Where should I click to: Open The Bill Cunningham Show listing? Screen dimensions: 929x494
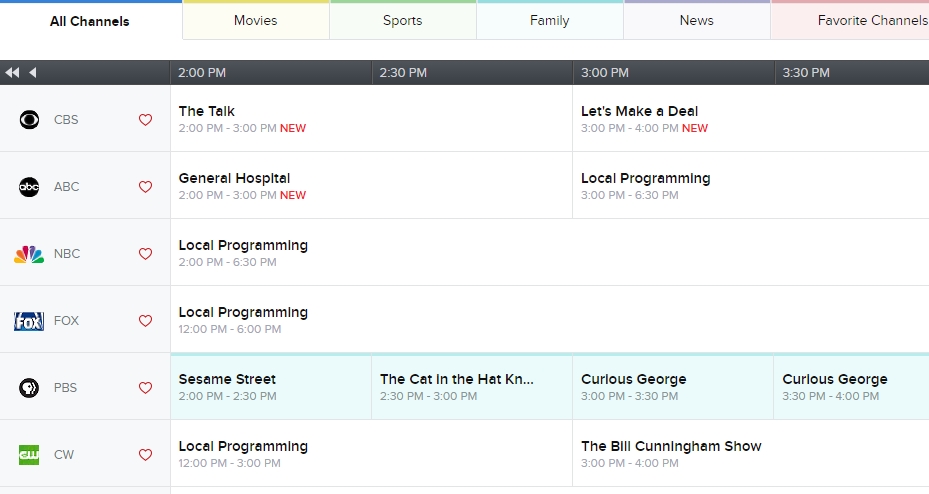pyautogui.click(x=671, y=446)
